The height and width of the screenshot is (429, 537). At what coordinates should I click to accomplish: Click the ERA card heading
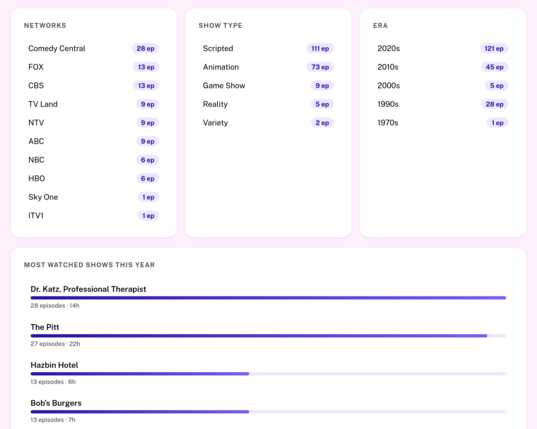point(380,26)
